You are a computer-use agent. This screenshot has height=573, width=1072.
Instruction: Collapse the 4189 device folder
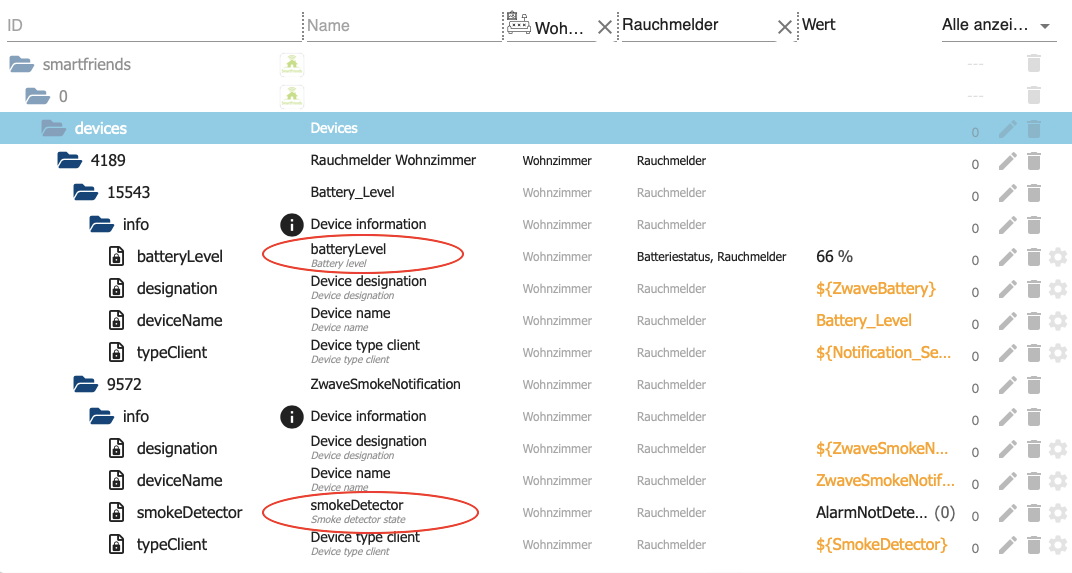coord(70,161)
